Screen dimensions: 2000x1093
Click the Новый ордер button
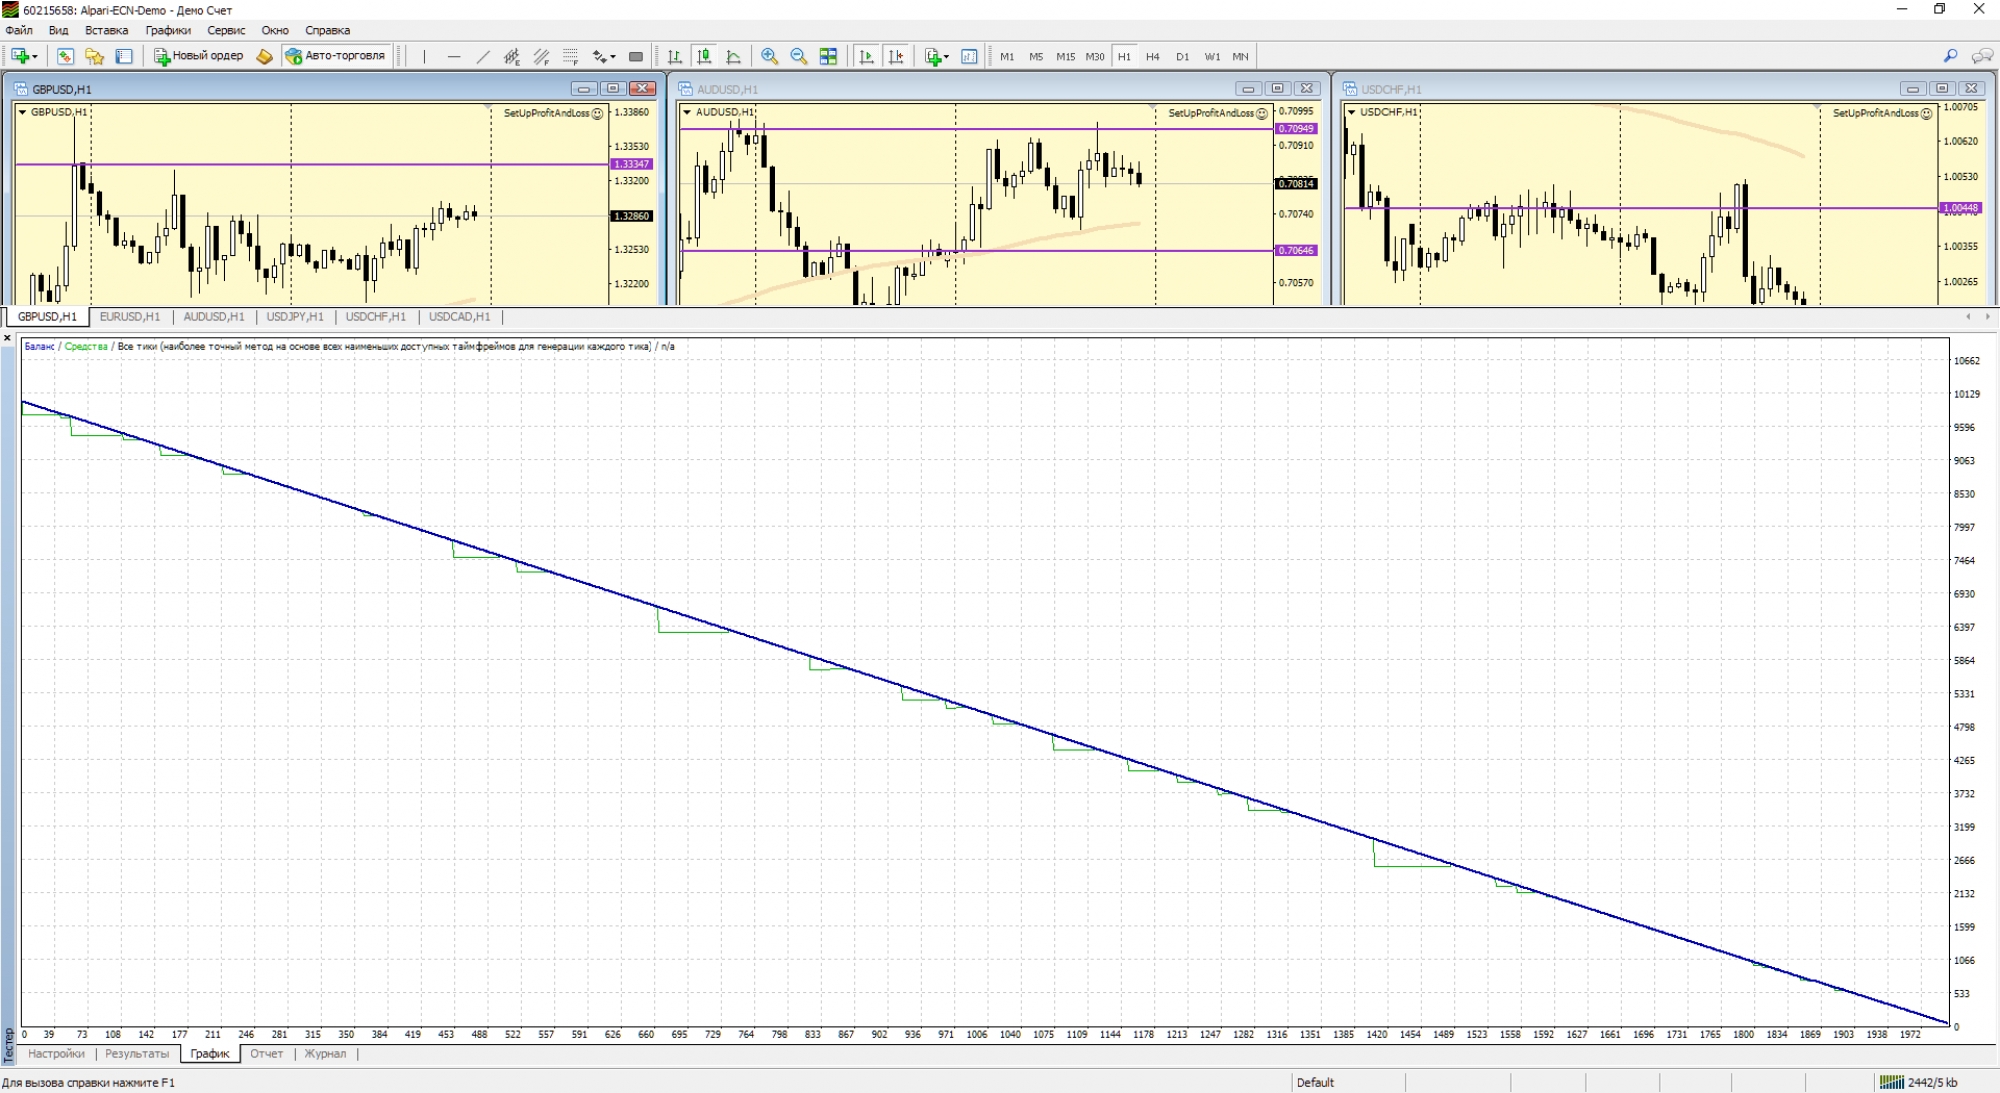click(199, 56)
